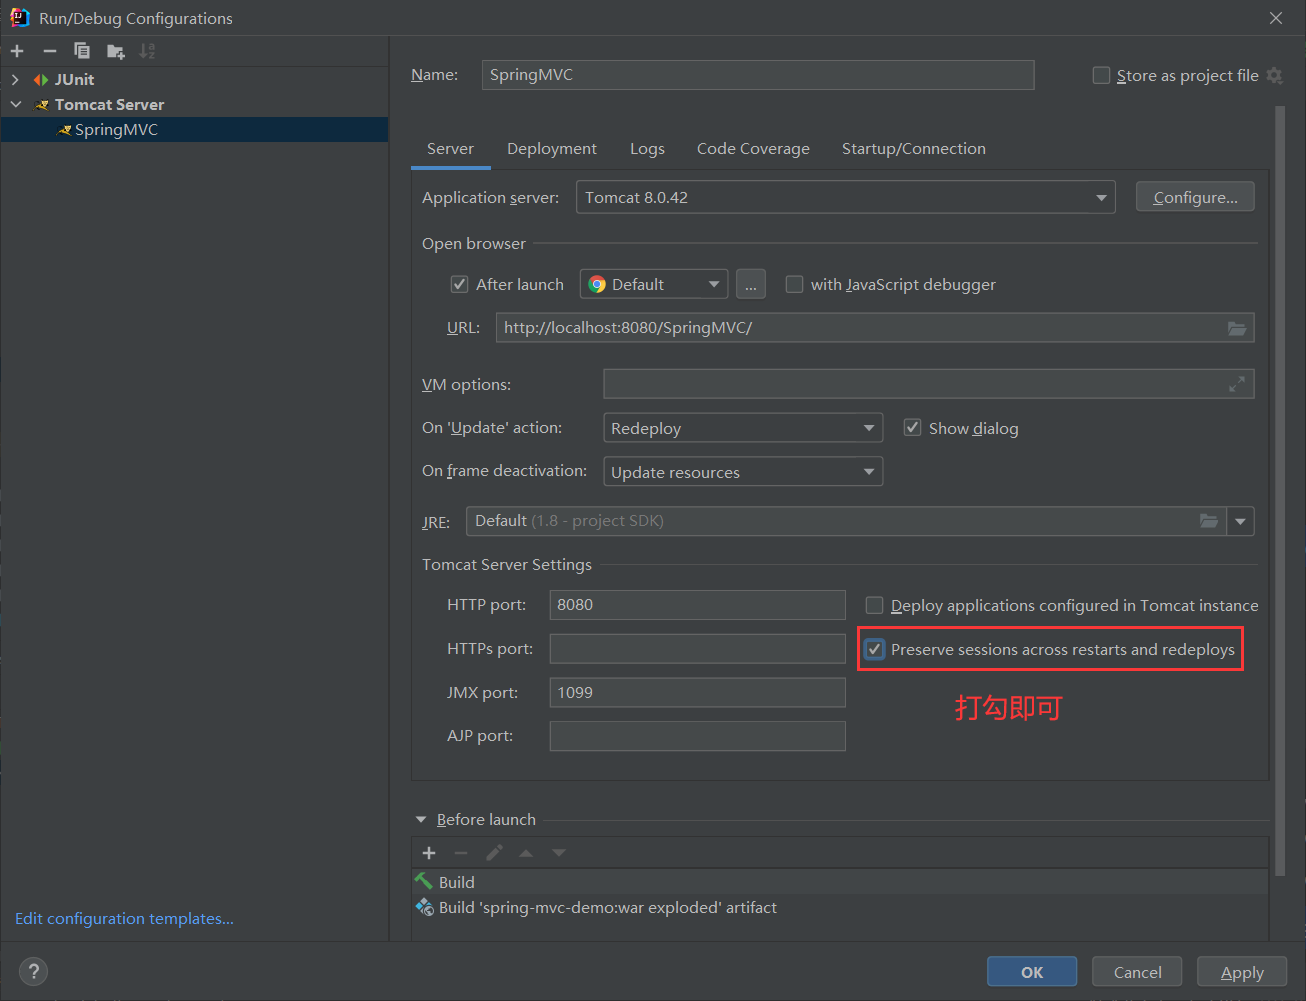Click the Name input field
Screen dimensions: 1306x1001
(758, 75)
